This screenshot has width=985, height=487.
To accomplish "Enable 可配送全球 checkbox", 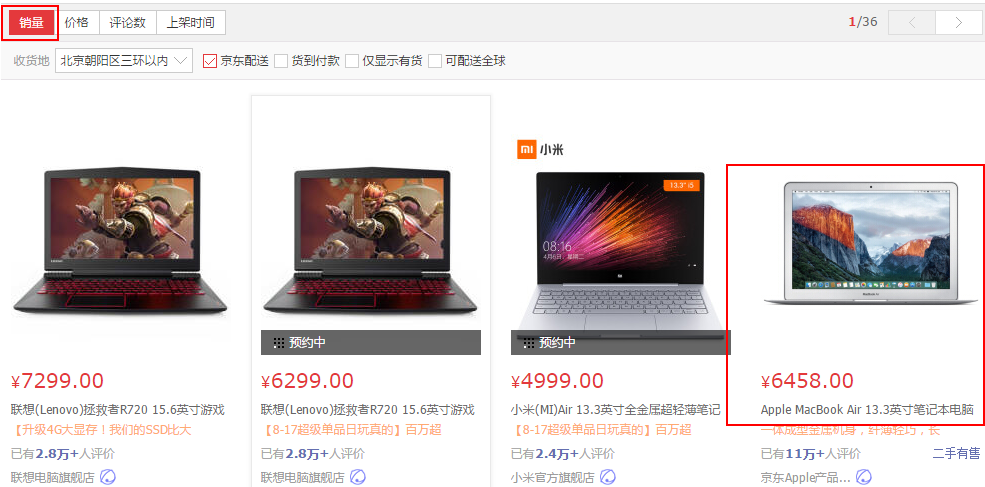I will coord(435,61).
